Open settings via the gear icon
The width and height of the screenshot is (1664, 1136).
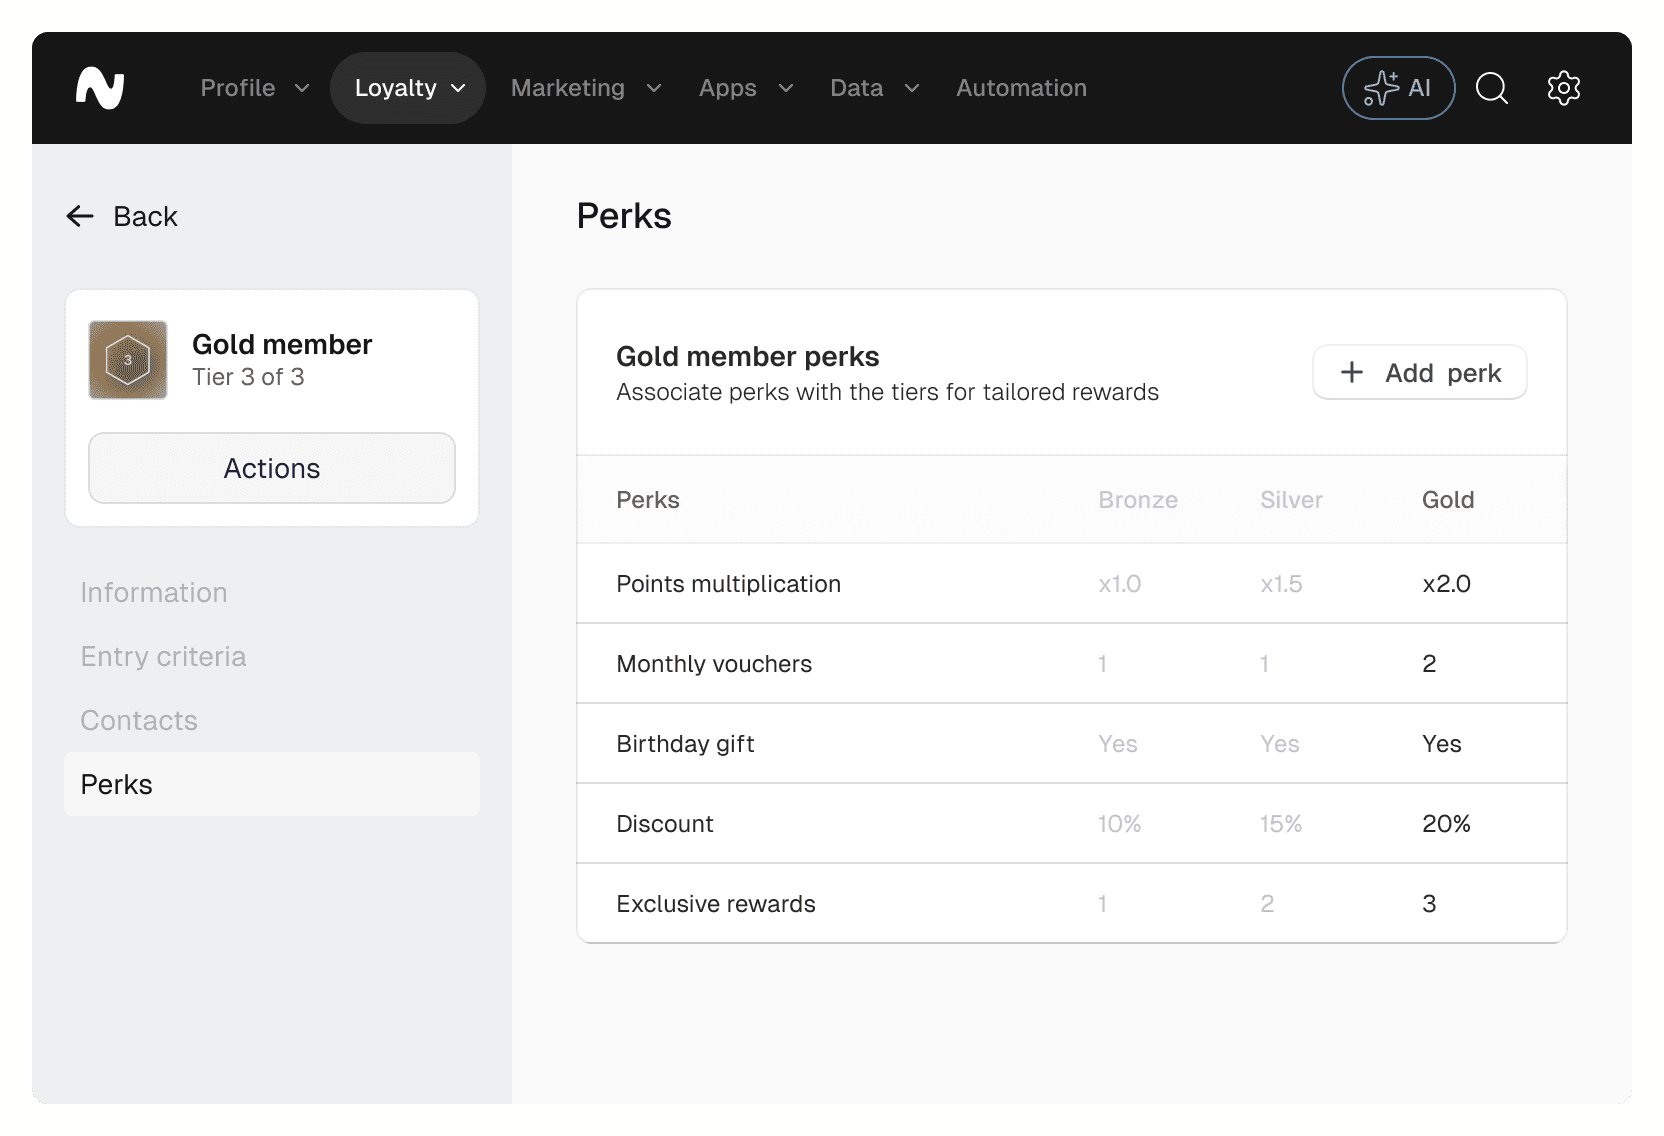1563,88
